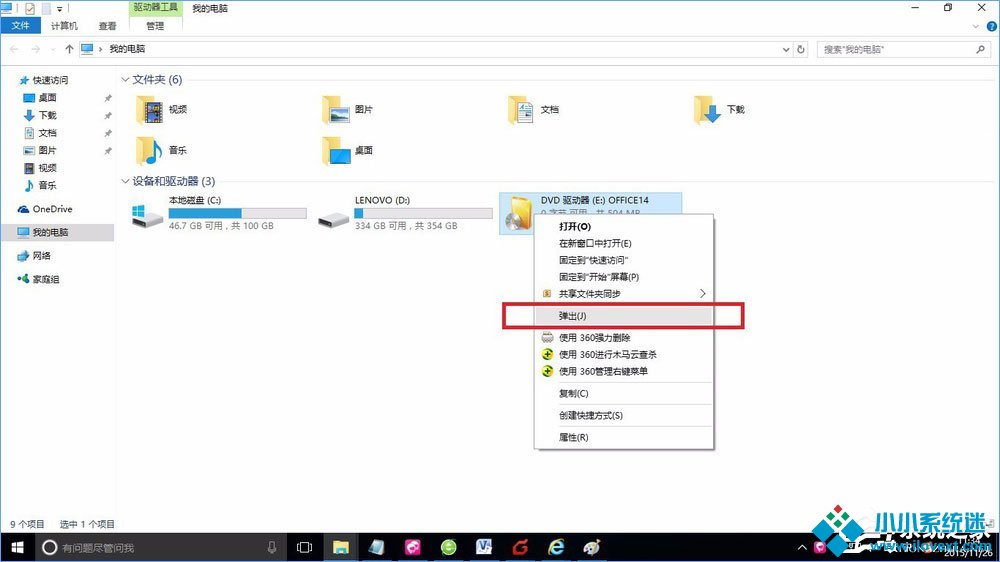This screenshot has width=1000, height=562.
Task: Click the search magnifier icon
Action: [980, 49]
